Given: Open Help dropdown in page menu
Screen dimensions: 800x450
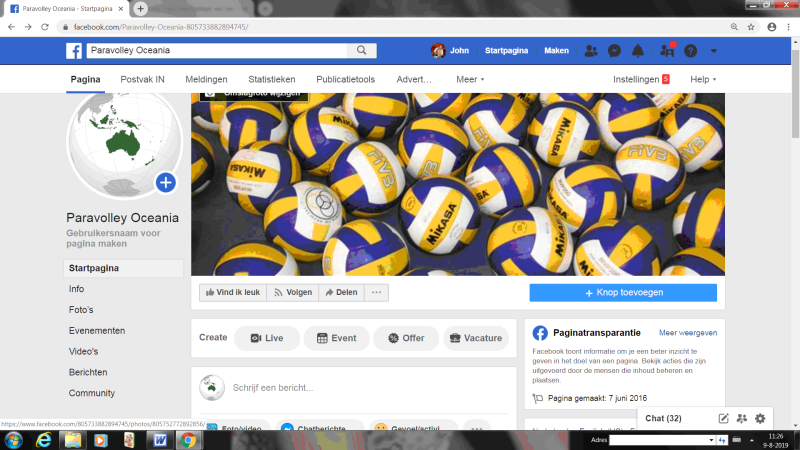Looking at the screenshot, I should point(703,80).
